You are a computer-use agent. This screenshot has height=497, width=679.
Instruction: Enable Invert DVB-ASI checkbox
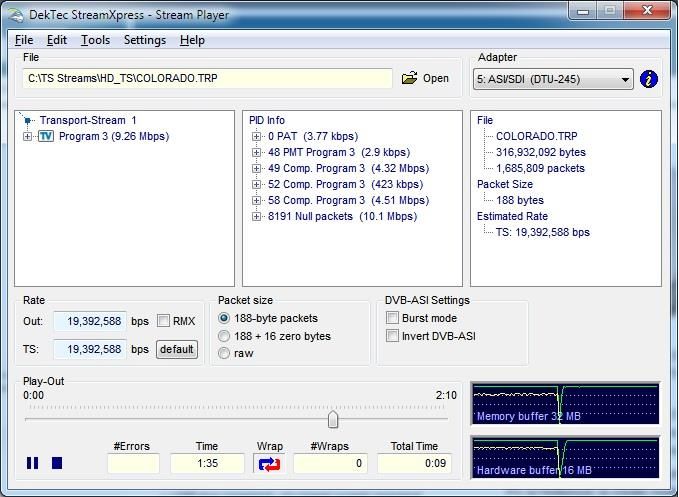(392, 336)
